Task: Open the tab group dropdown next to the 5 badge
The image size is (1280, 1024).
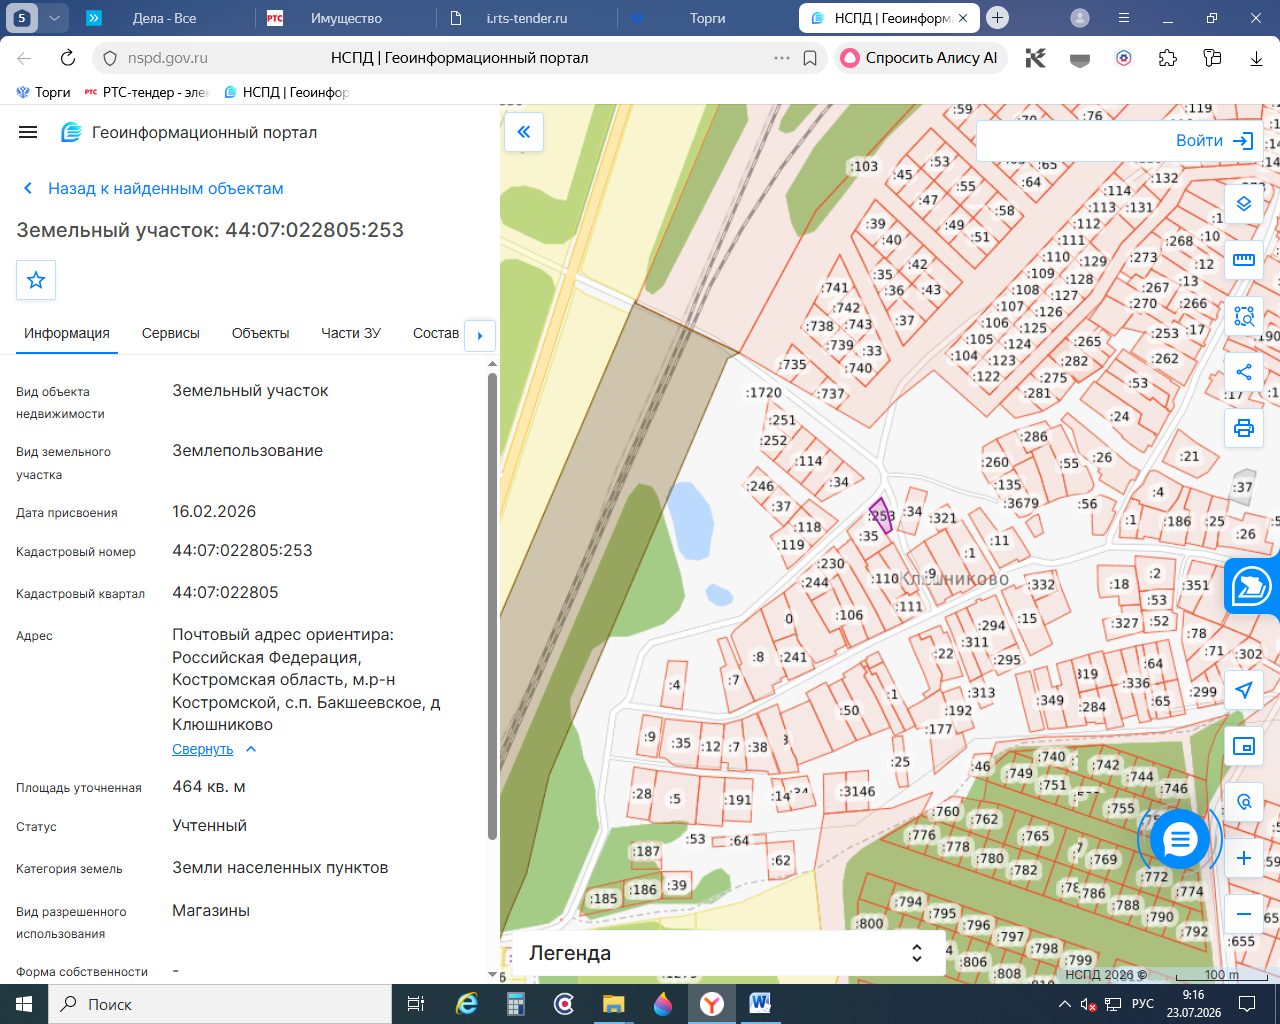Action: point(54,18)
